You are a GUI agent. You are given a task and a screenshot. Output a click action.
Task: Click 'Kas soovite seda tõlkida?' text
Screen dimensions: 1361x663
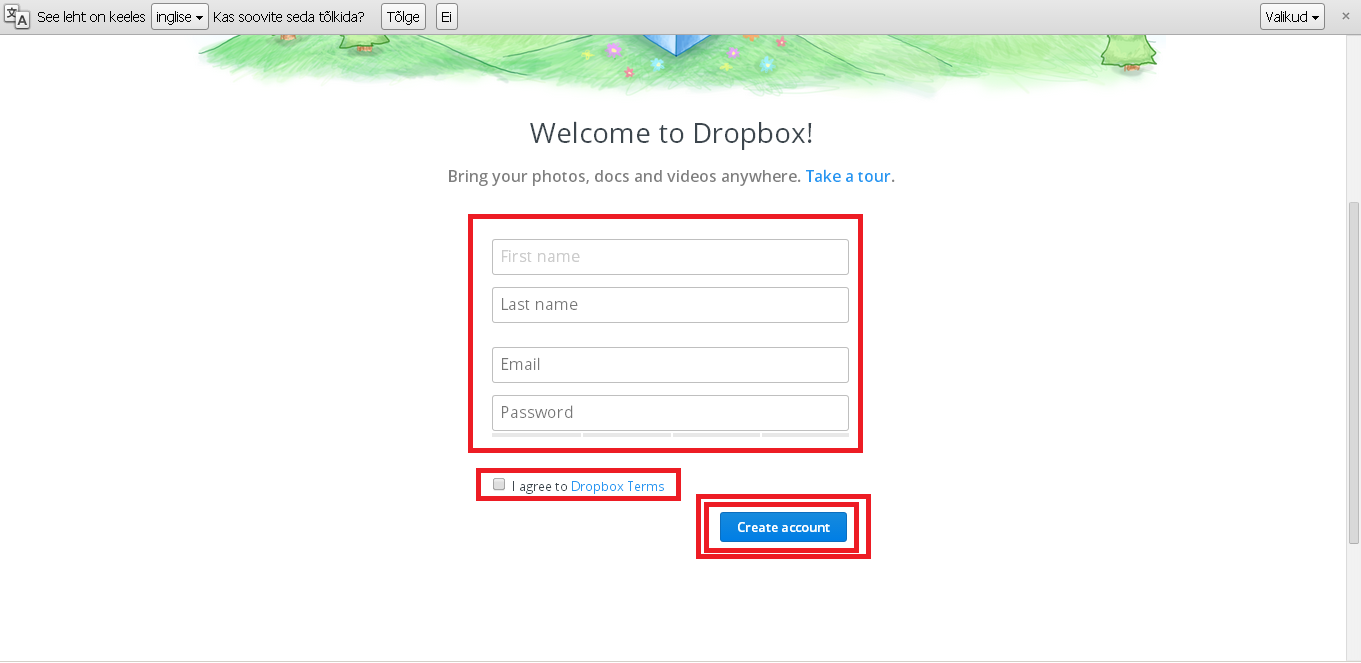[x=289, y=17]
